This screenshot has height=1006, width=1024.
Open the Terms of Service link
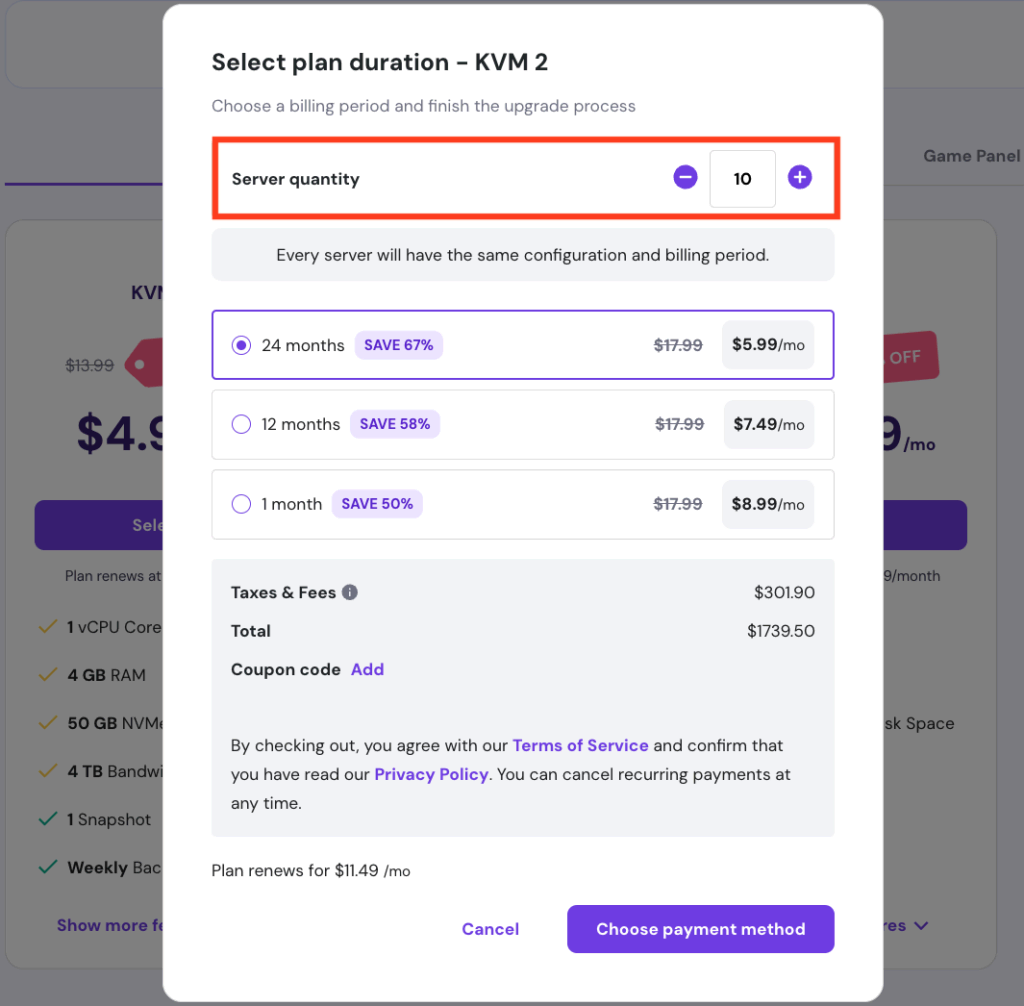click(x=580, y=745)
